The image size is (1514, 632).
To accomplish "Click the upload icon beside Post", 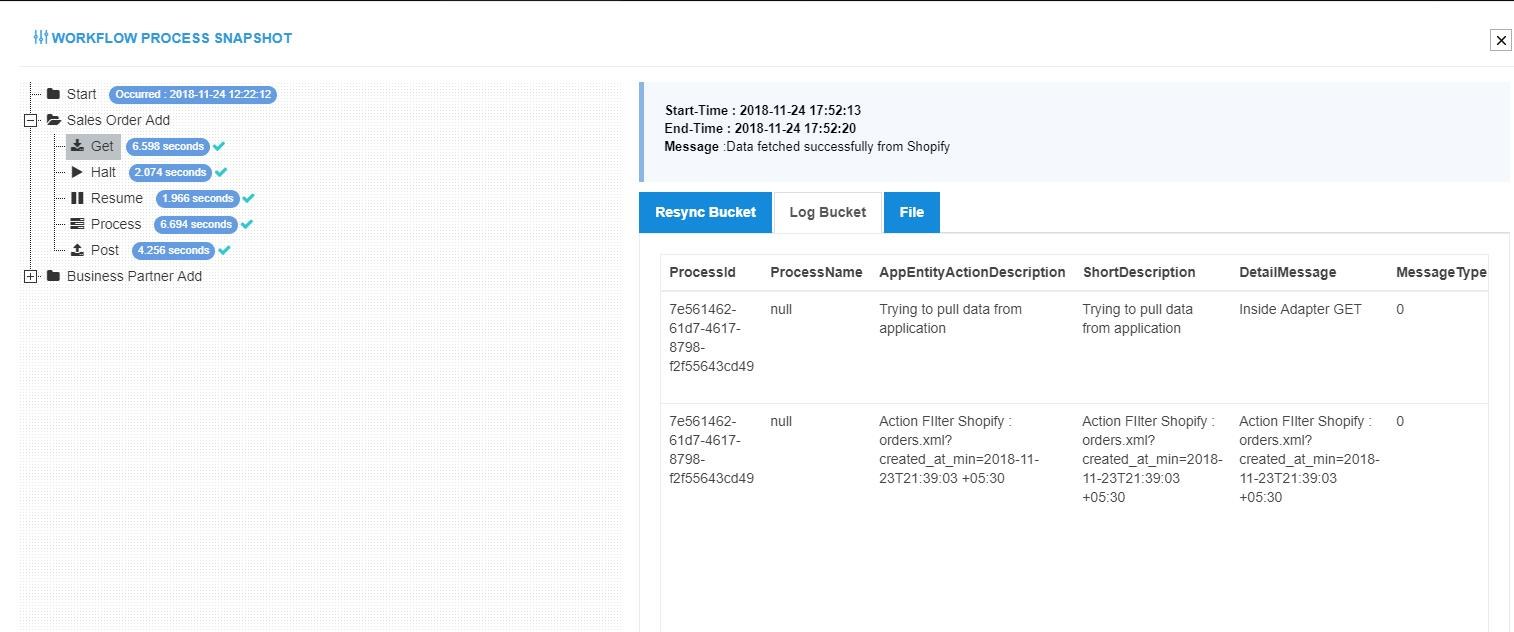I will 78,250.
